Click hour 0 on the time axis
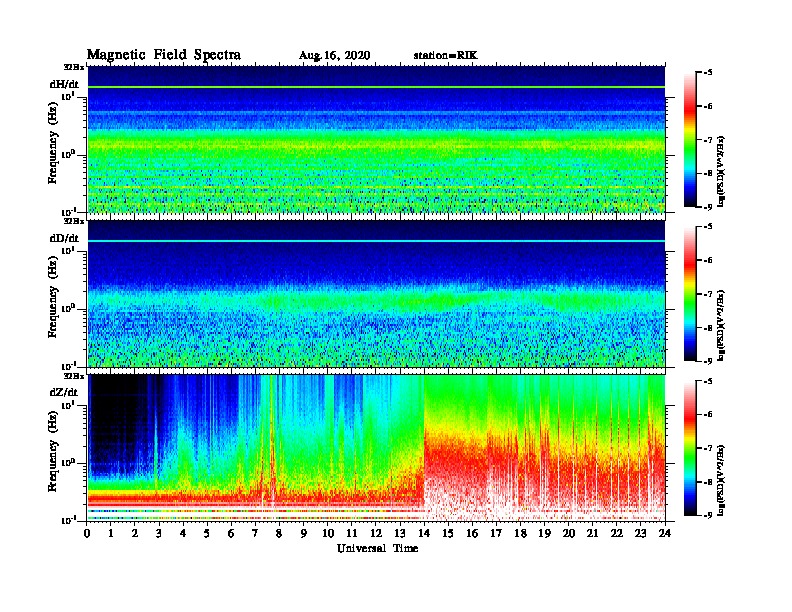This screenshot has width=792, height=612. 87,534
